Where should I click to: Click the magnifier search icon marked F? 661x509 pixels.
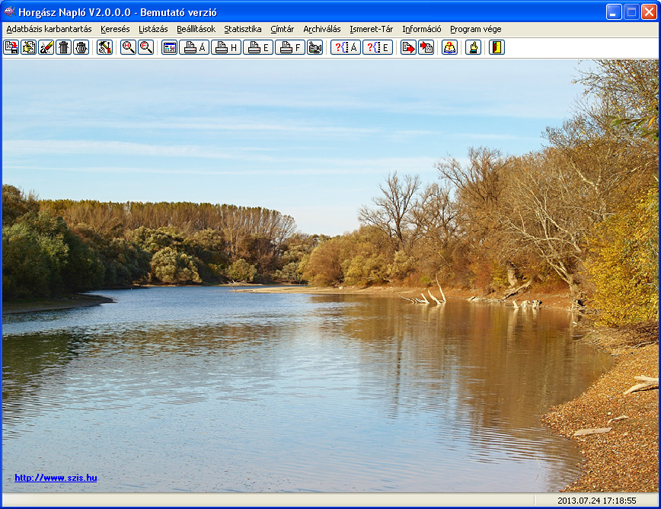coord(146,47)
